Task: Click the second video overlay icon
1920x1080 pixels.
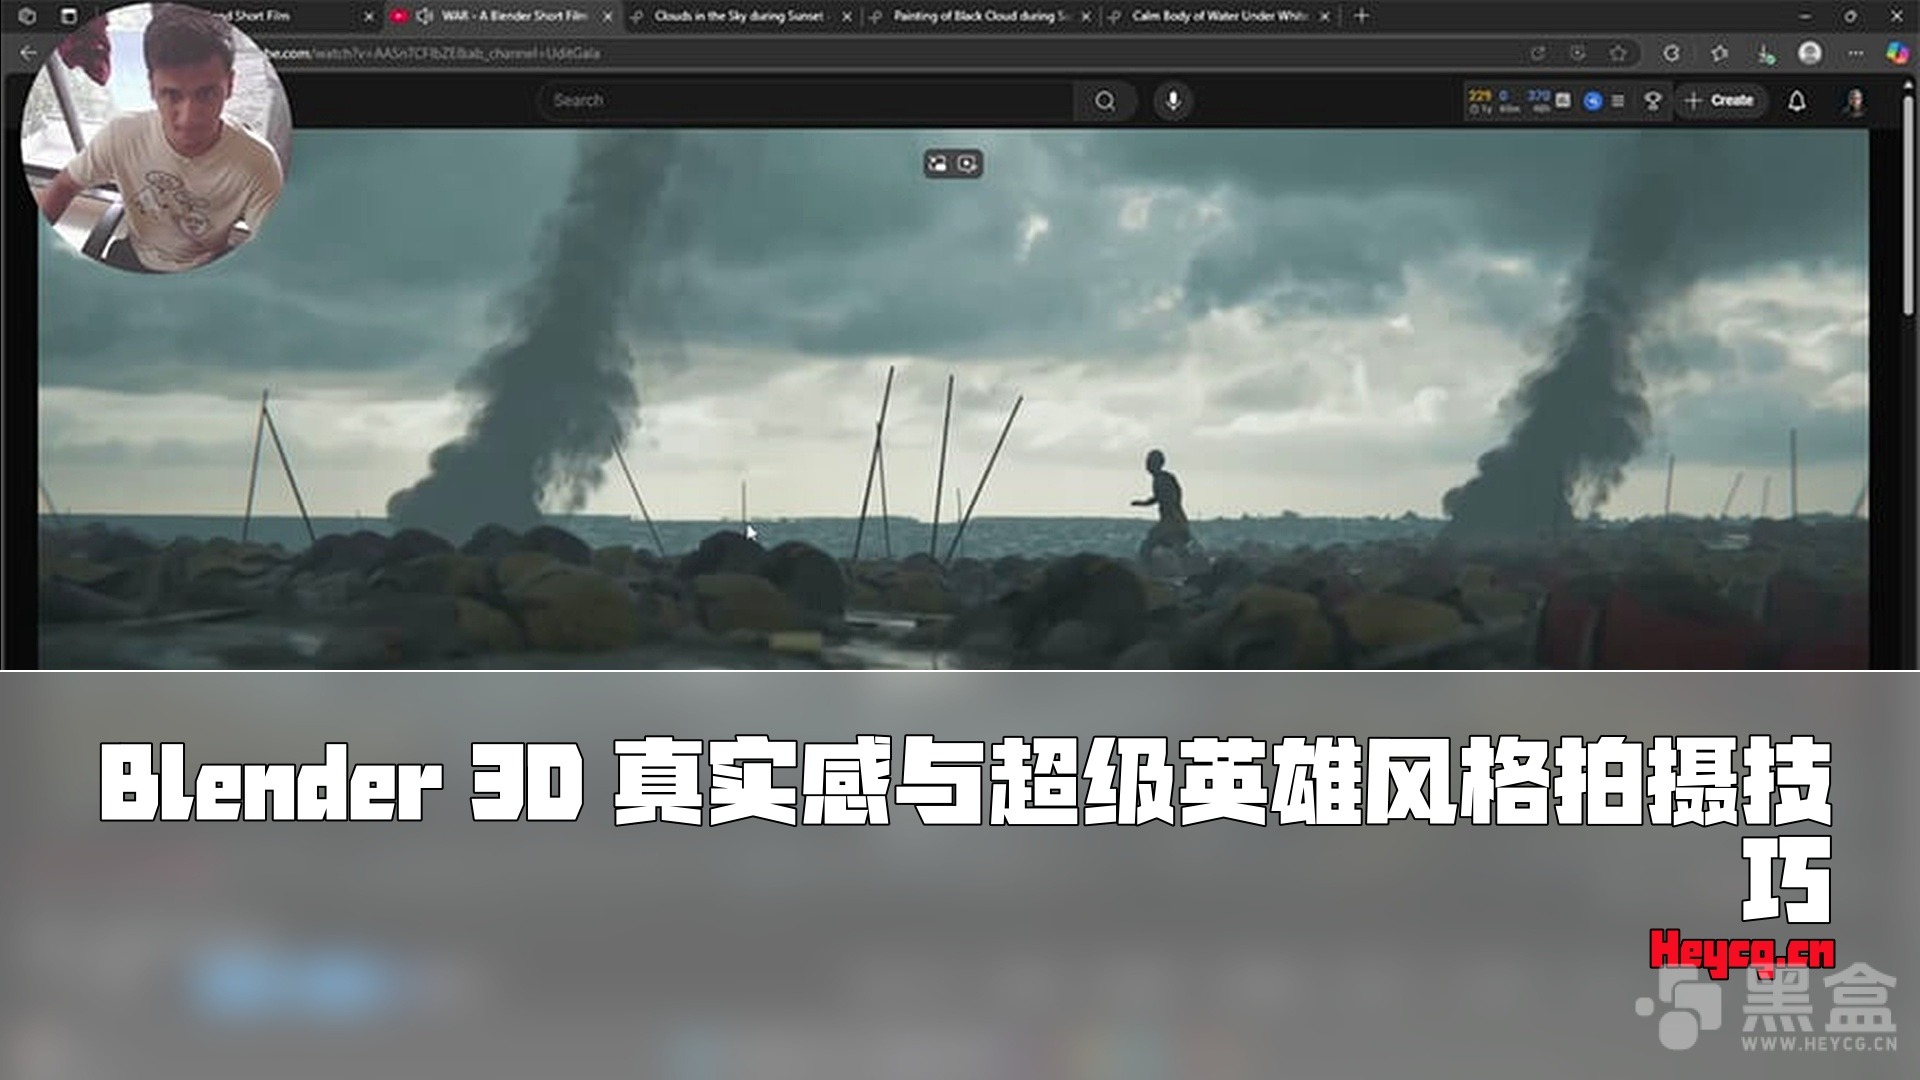Action: click(x=968, y=164)
